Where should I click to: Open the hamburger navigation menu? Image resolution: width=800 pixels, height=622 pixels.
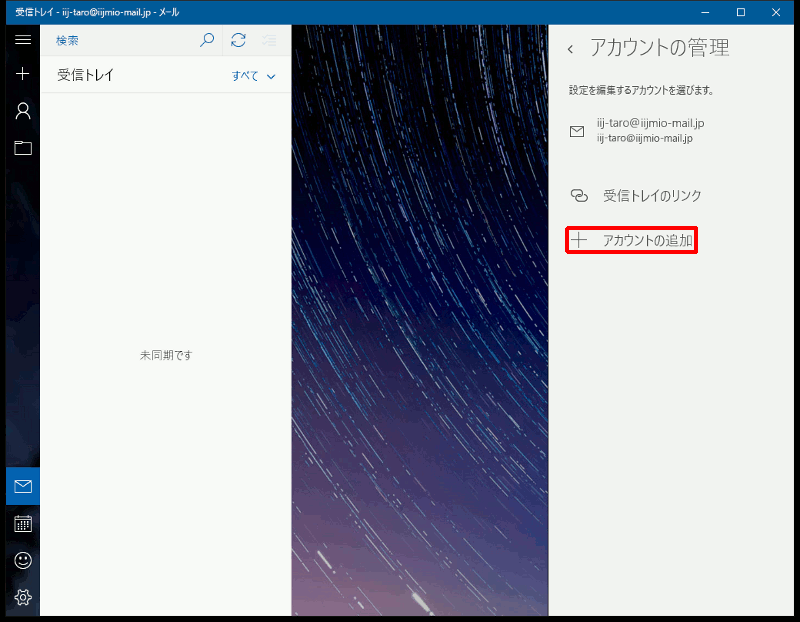point(23,40)
